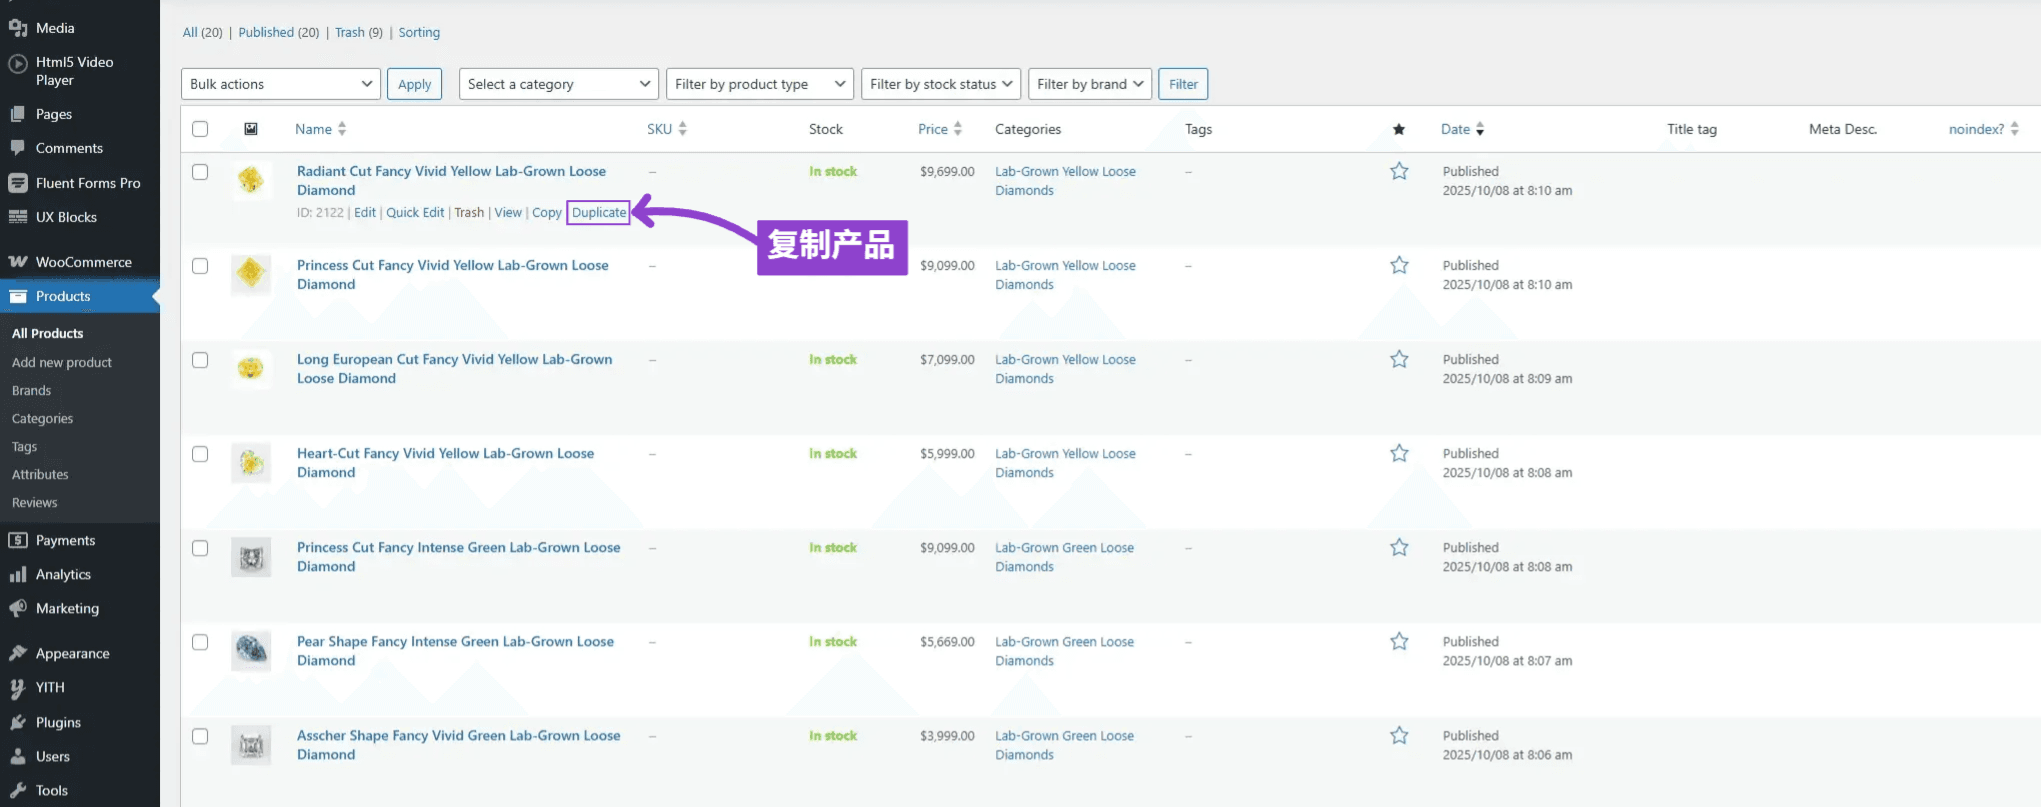The height and width of the screenshot is (807, 2041).
Task: Star the Heart-Cut Fancy Vivid Yellow product
Action: [x=1398, y=454]
